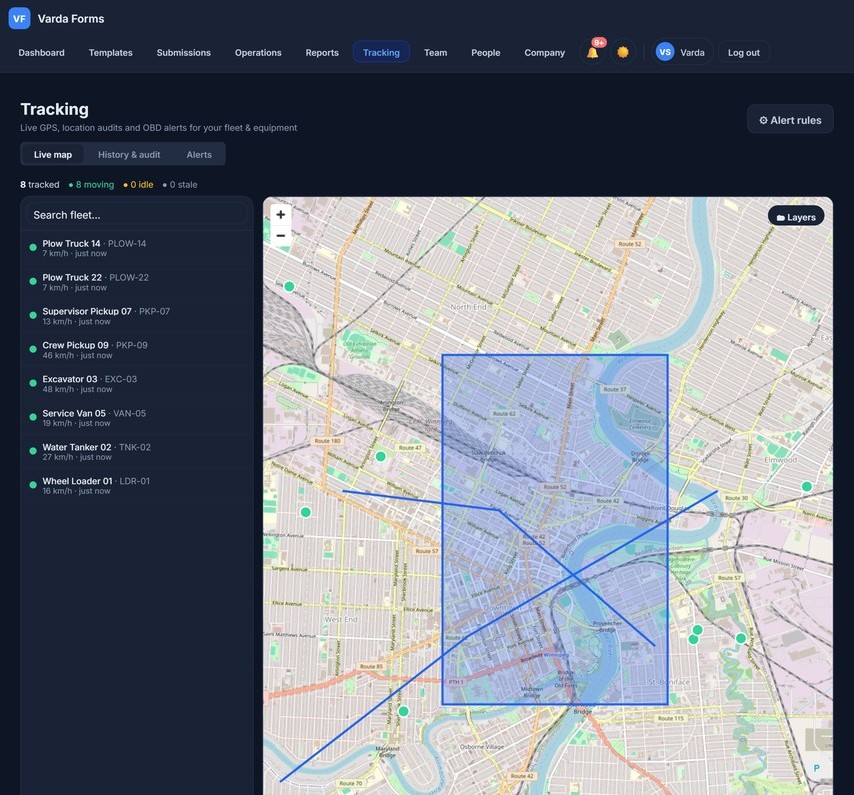Click the '8 moving' status filter

tap(92, 185)
